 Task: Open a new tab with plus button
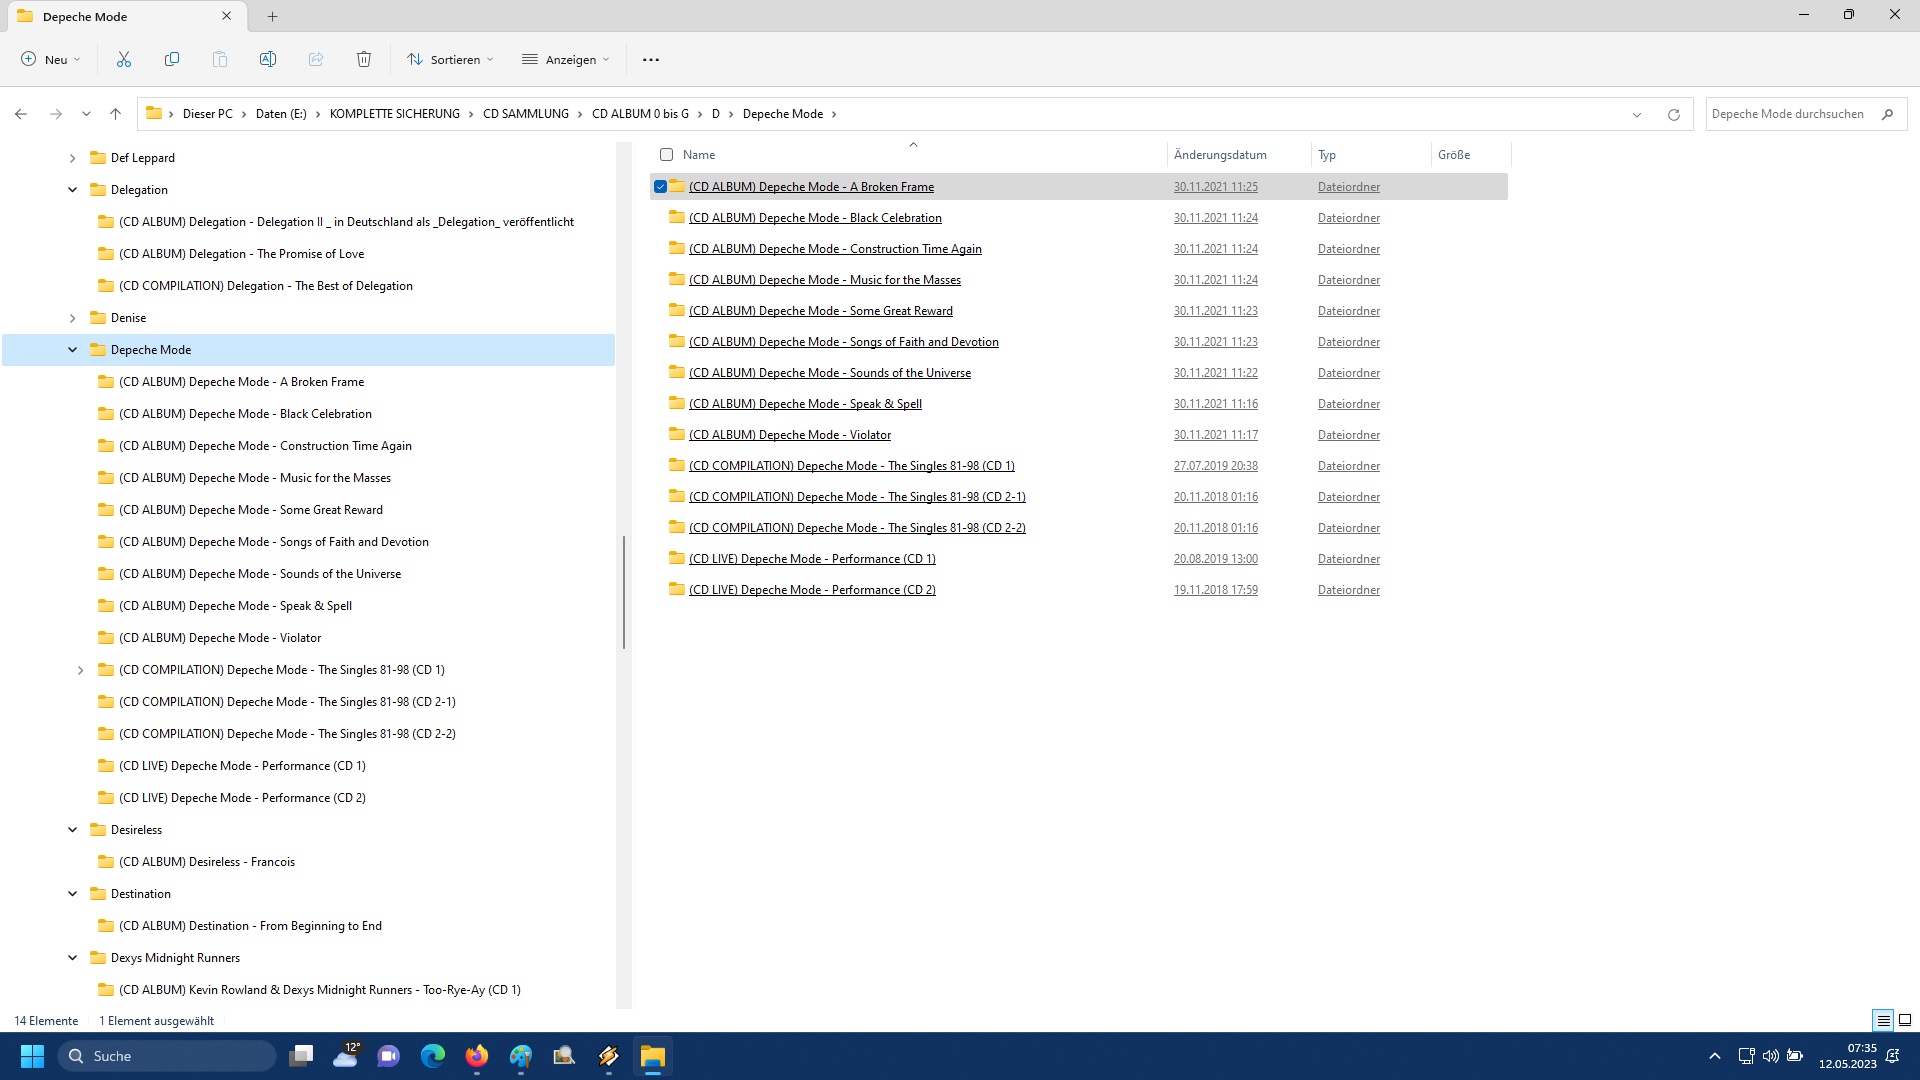coord(272,16)
